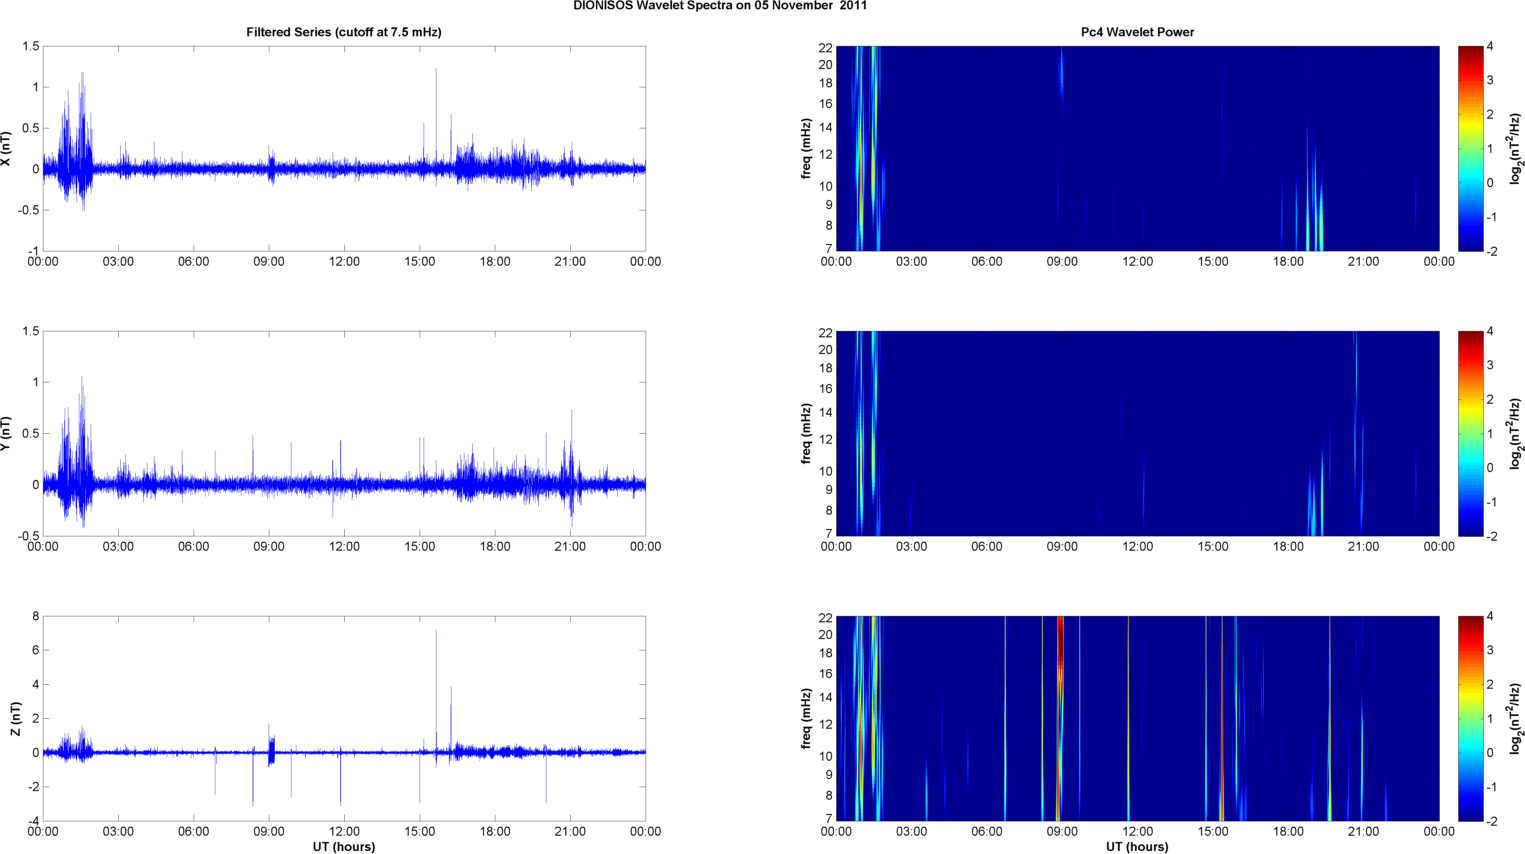Click the Z component wavelet power spectrogram

click(x=1137, y=718)
